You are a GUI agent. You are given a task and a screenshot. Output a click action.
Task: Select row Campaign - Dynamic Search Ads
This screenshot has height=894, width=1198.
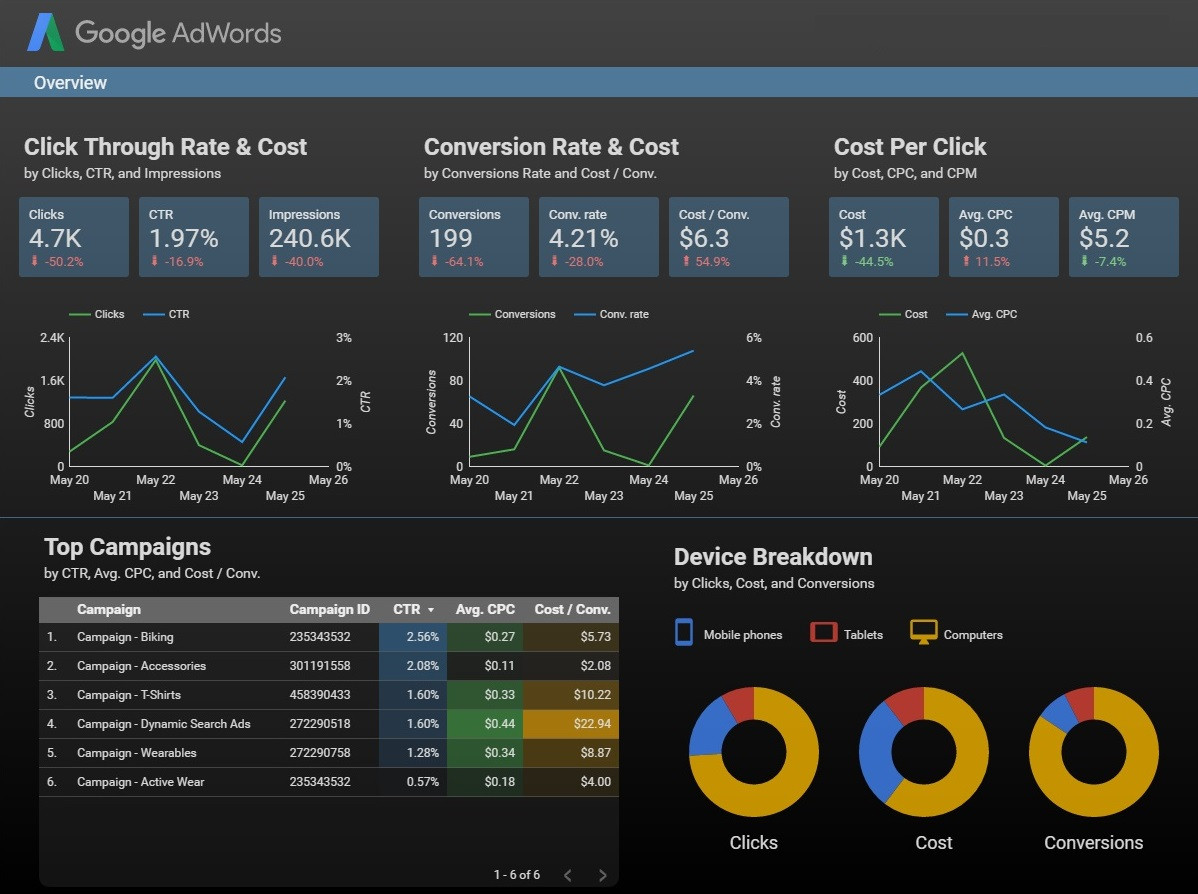(329, 724)
